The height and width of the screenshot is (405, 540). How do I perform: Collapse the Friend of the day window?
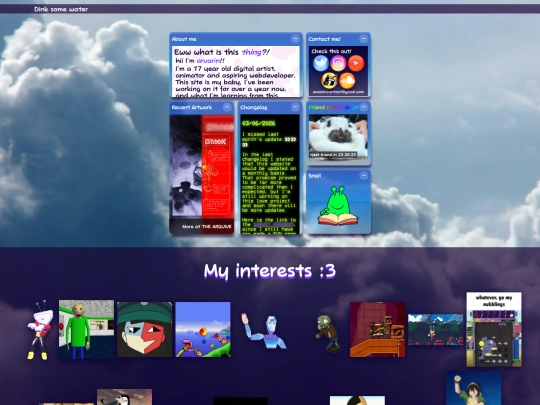point(363,107)
